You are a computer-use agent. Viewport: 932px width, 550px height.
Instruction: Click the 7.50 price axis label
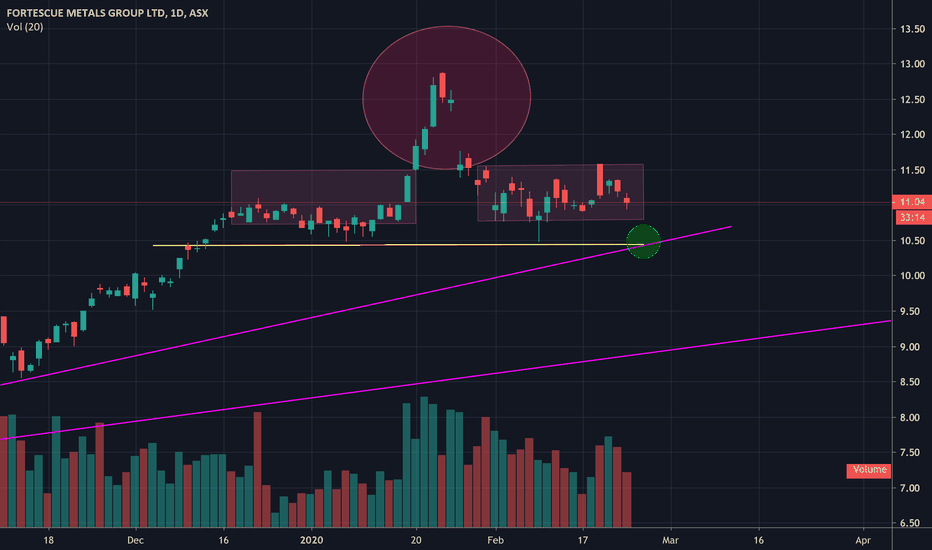[x=912, y=453]
